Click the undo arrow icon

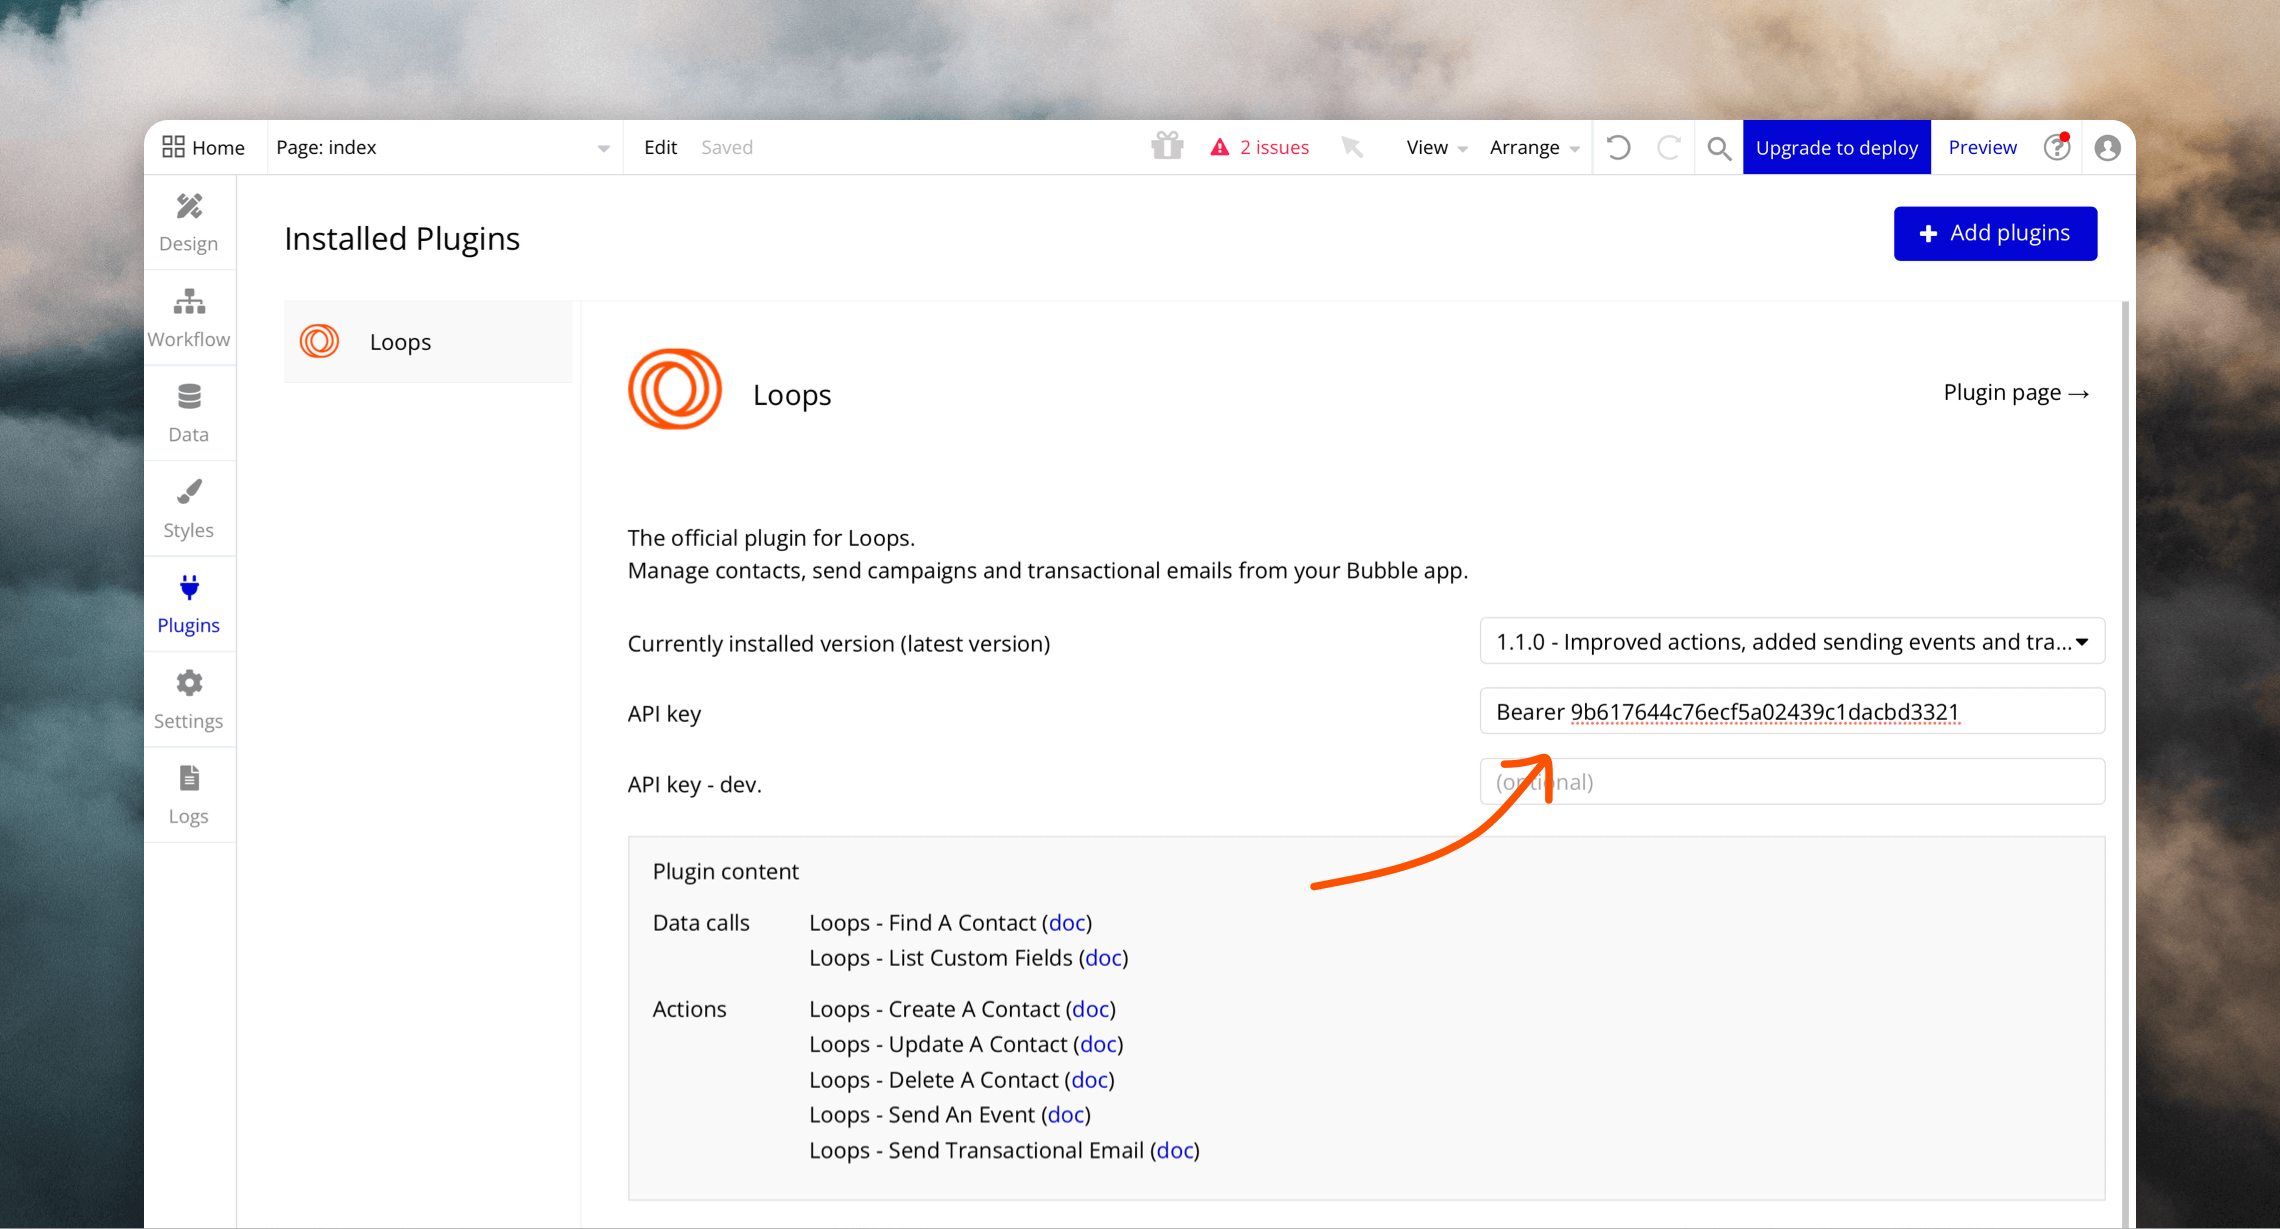[x=1618, y=148]
